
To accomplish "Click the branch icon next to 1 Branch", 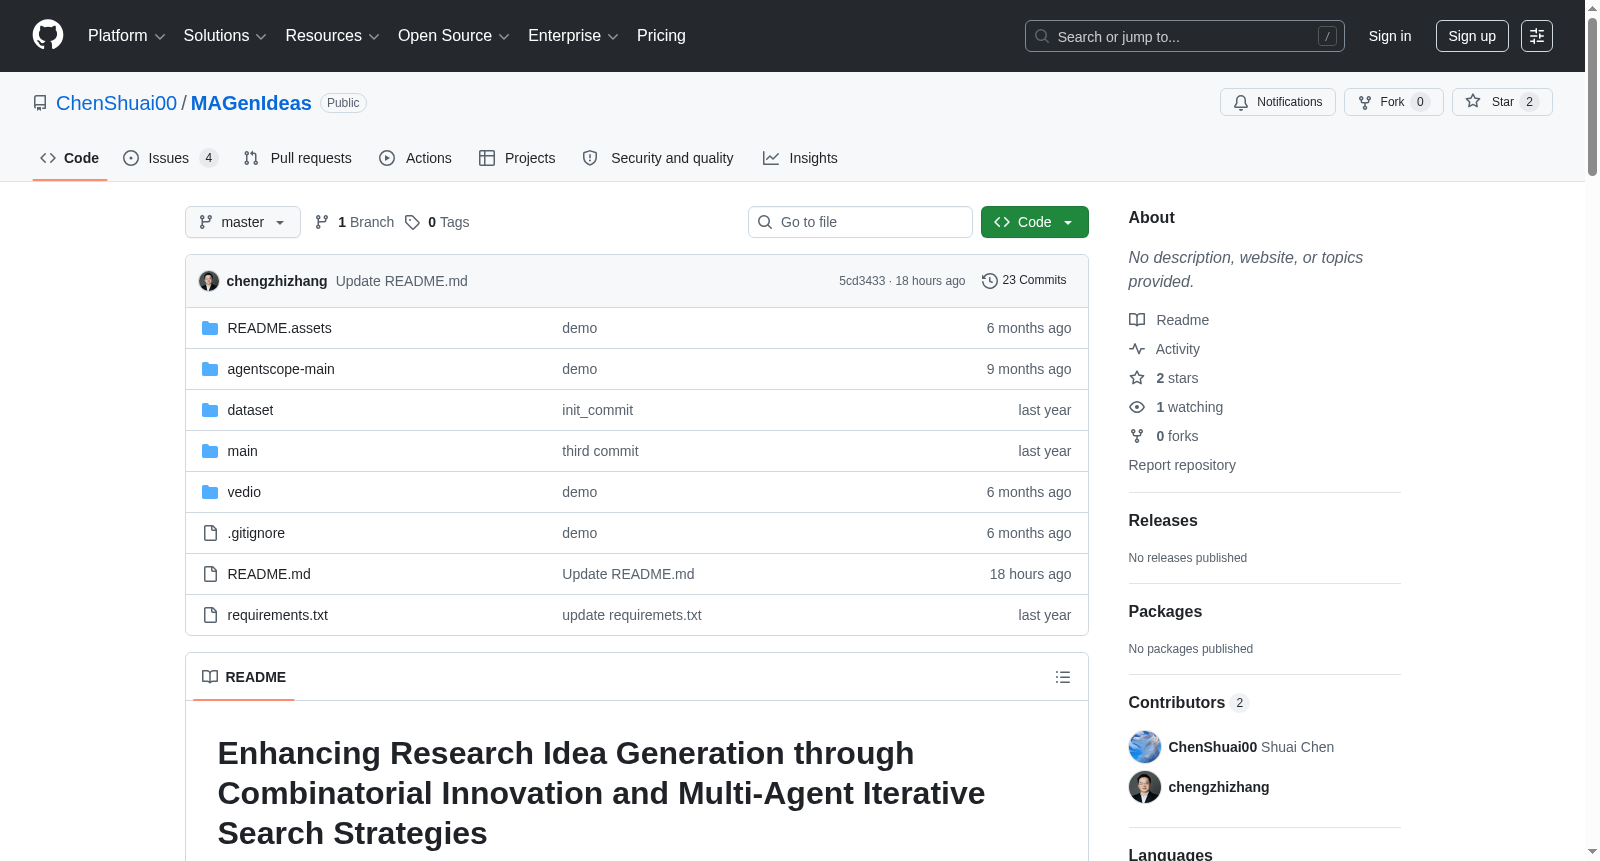I will click(322, 222).
